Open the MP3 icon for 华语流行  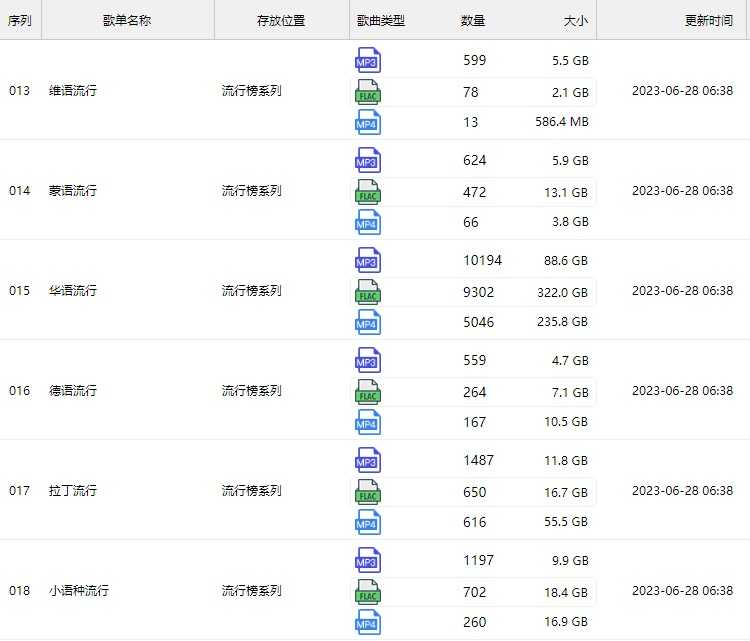pos(368,260)
